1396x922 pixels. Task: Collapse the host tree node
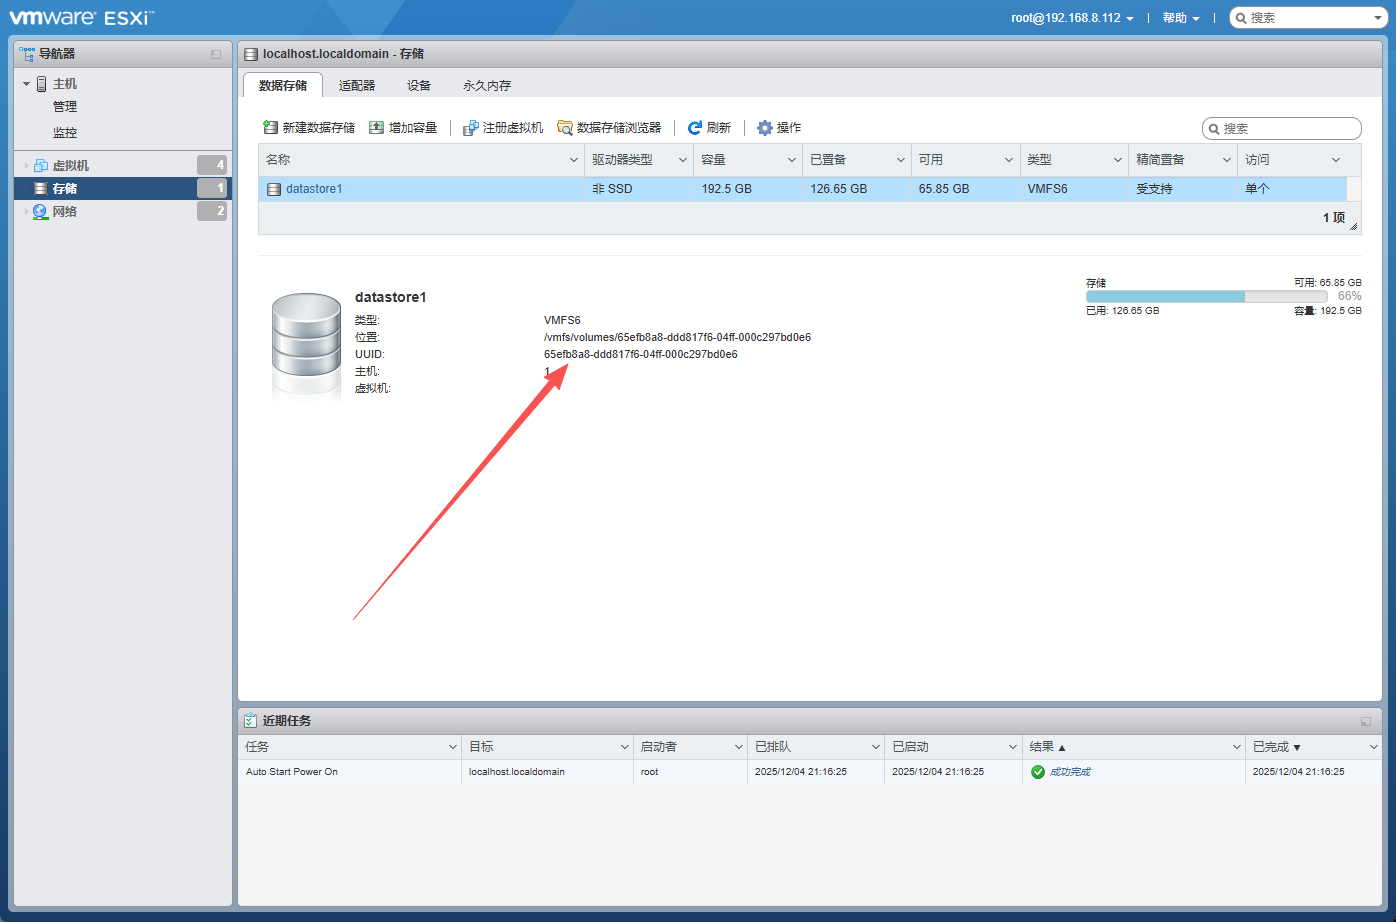(x=27, y=84)
